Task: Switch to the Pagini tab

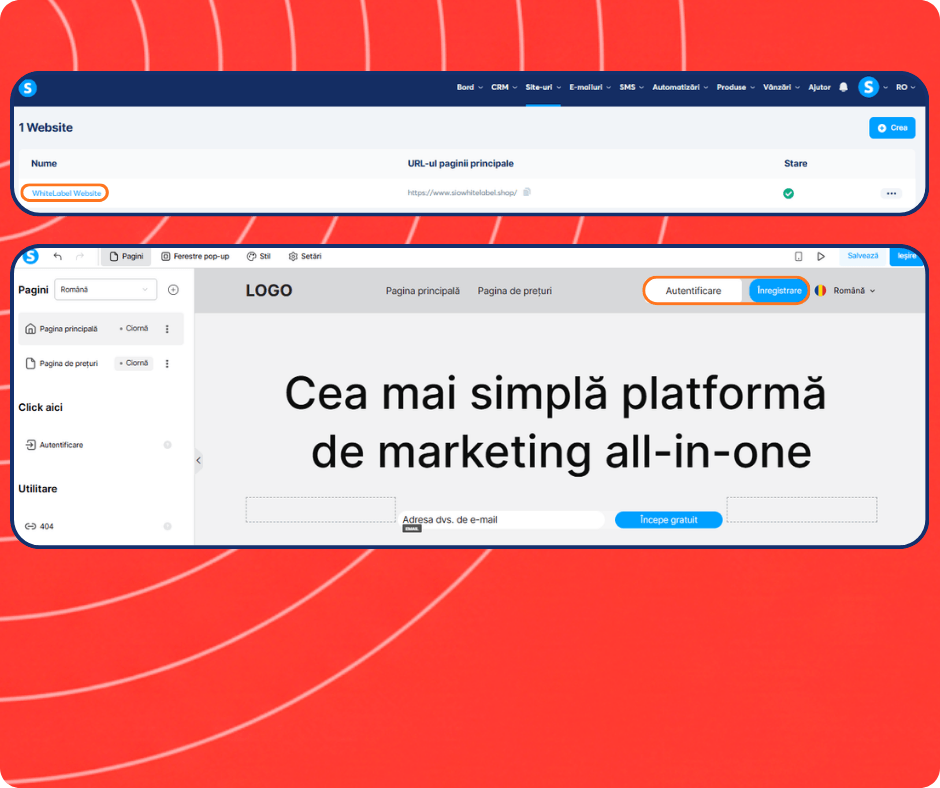Action: tap(126, 256)
